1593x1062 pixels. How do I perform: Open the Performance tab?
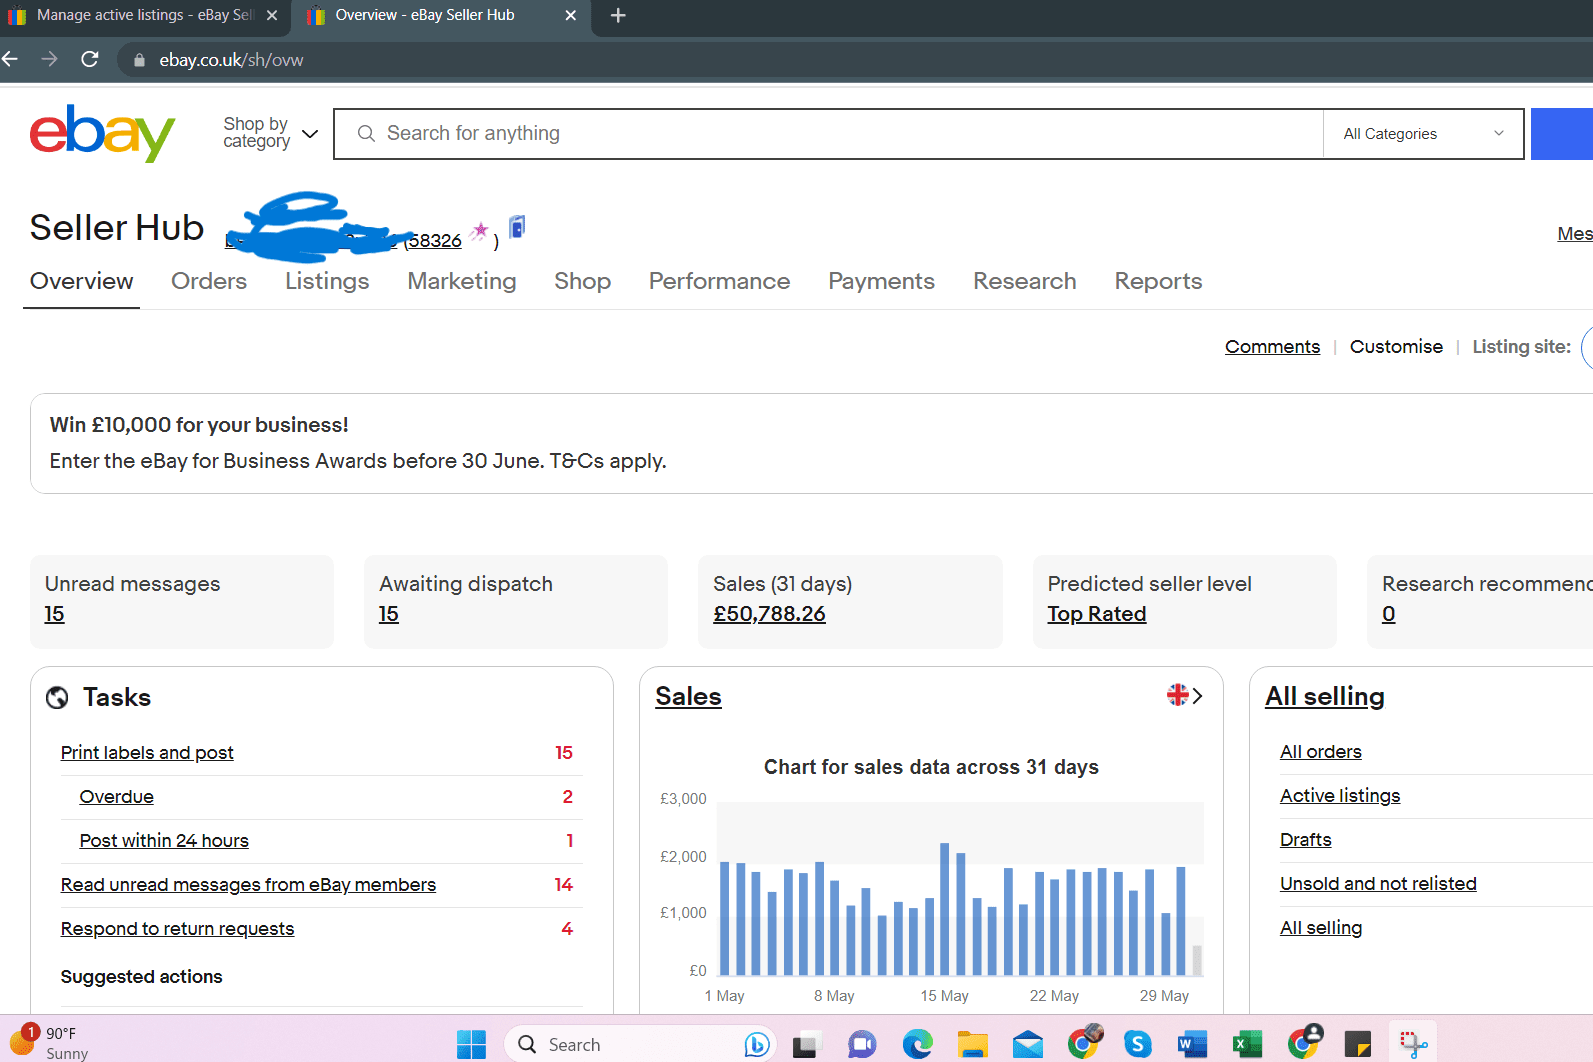point(719,281)
